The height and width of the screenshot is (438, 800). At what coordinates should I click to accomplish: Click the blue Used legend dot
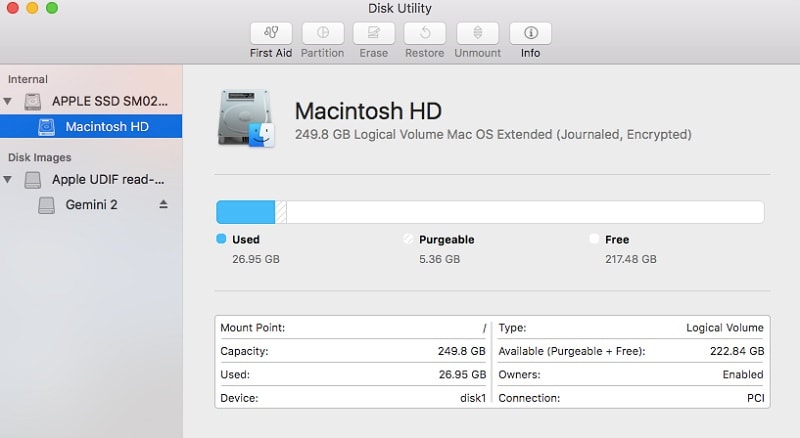pyautogui.click(x=221, y=238)
